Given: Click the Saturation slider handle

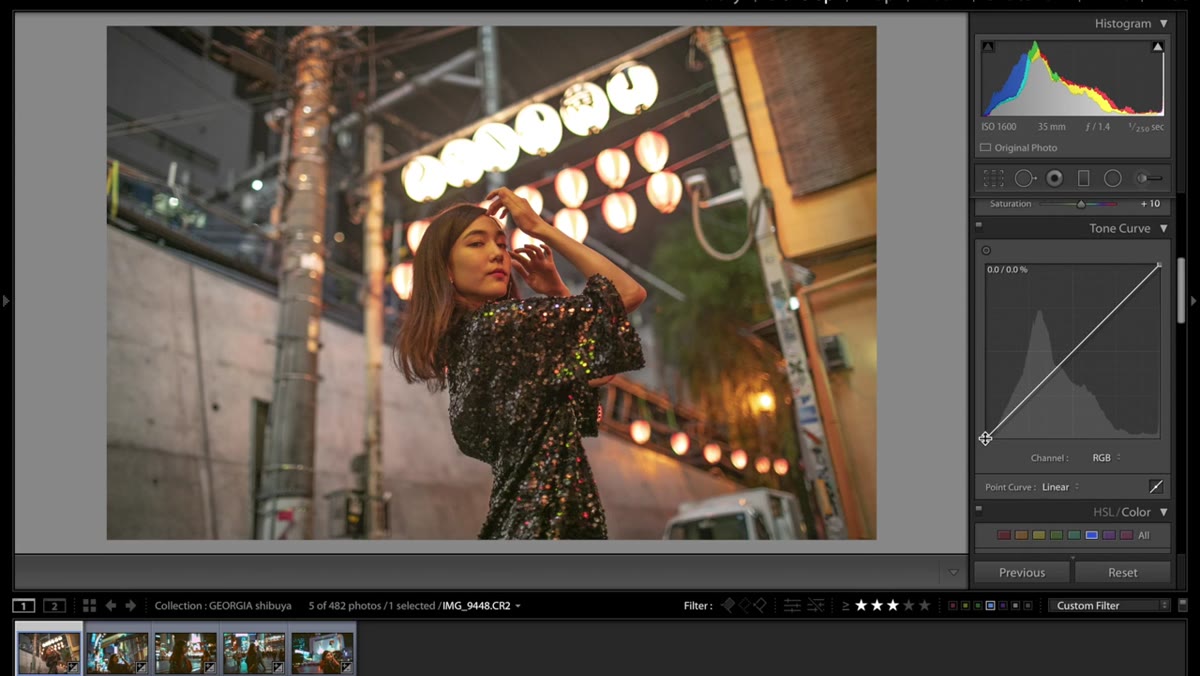Looking at the screenshot, I should (1080, 204).
